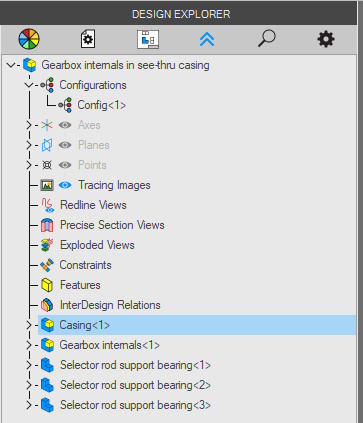Click the Redline Views icon

click(47, 205)
